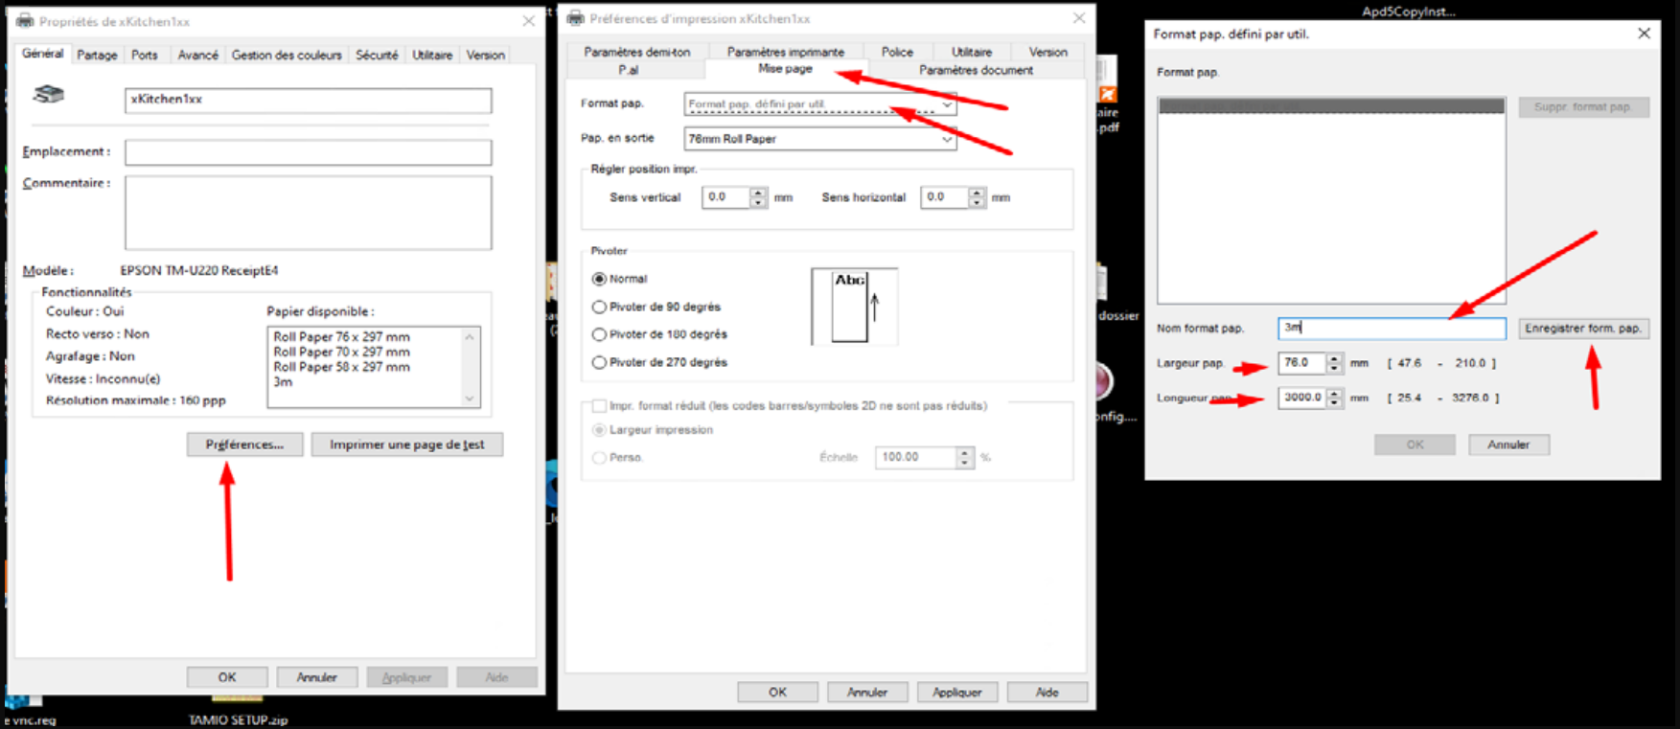Select the highlighted row in Format pap. list

1331,106
